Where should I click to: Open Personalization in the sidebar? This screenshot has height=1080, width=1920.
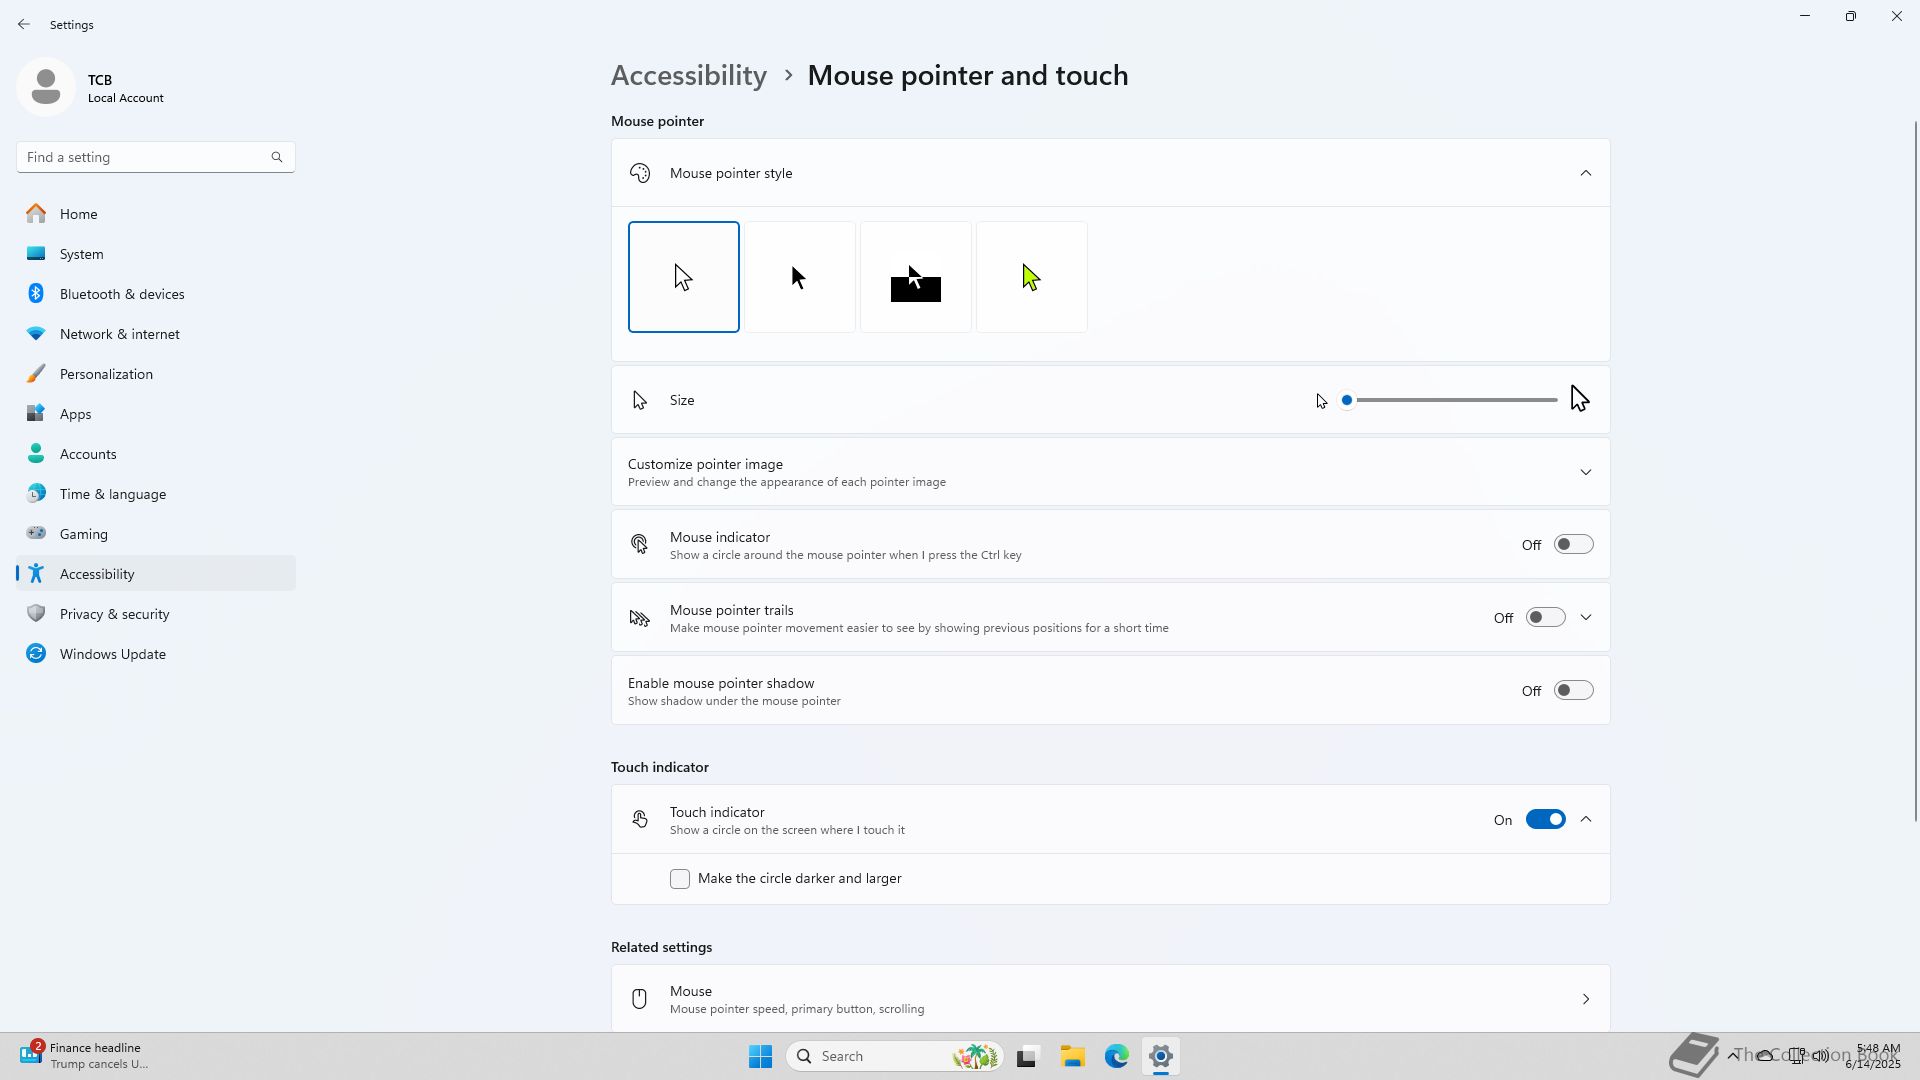106,374
